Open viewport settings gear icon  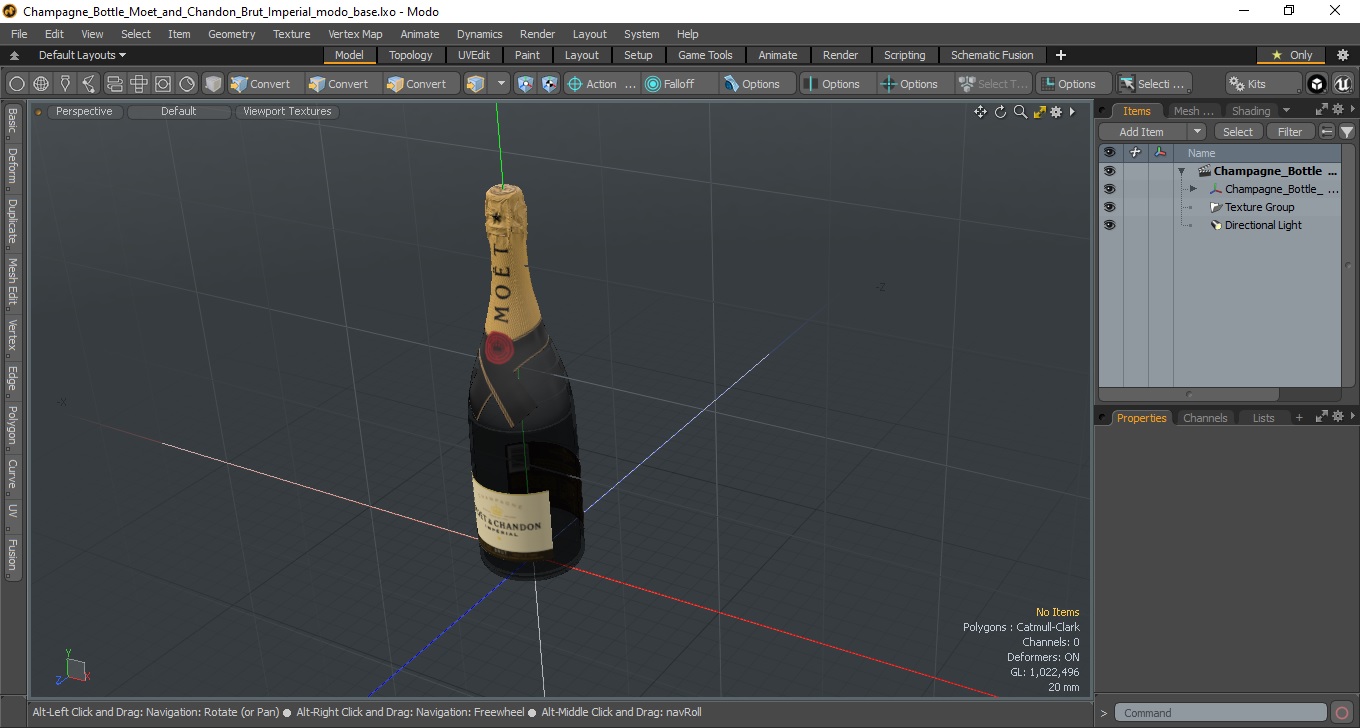tap(1056, 112)
